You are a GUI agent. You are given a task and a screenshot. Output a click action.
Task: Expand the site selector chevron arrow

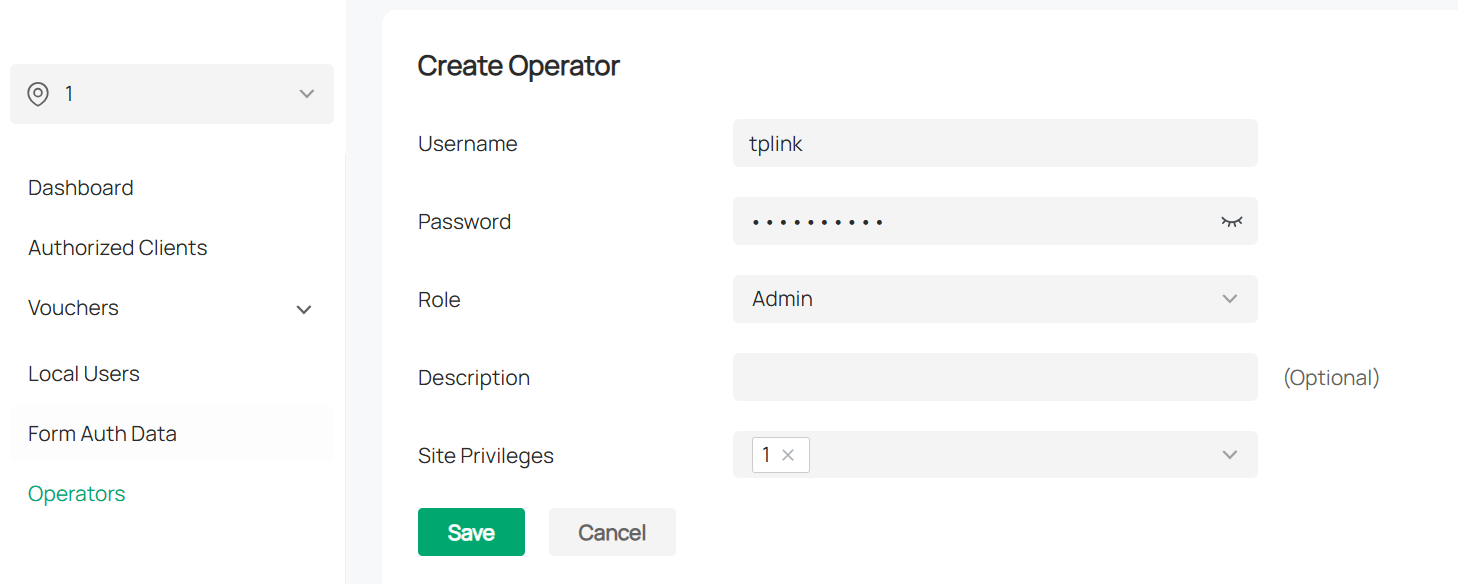307,94
